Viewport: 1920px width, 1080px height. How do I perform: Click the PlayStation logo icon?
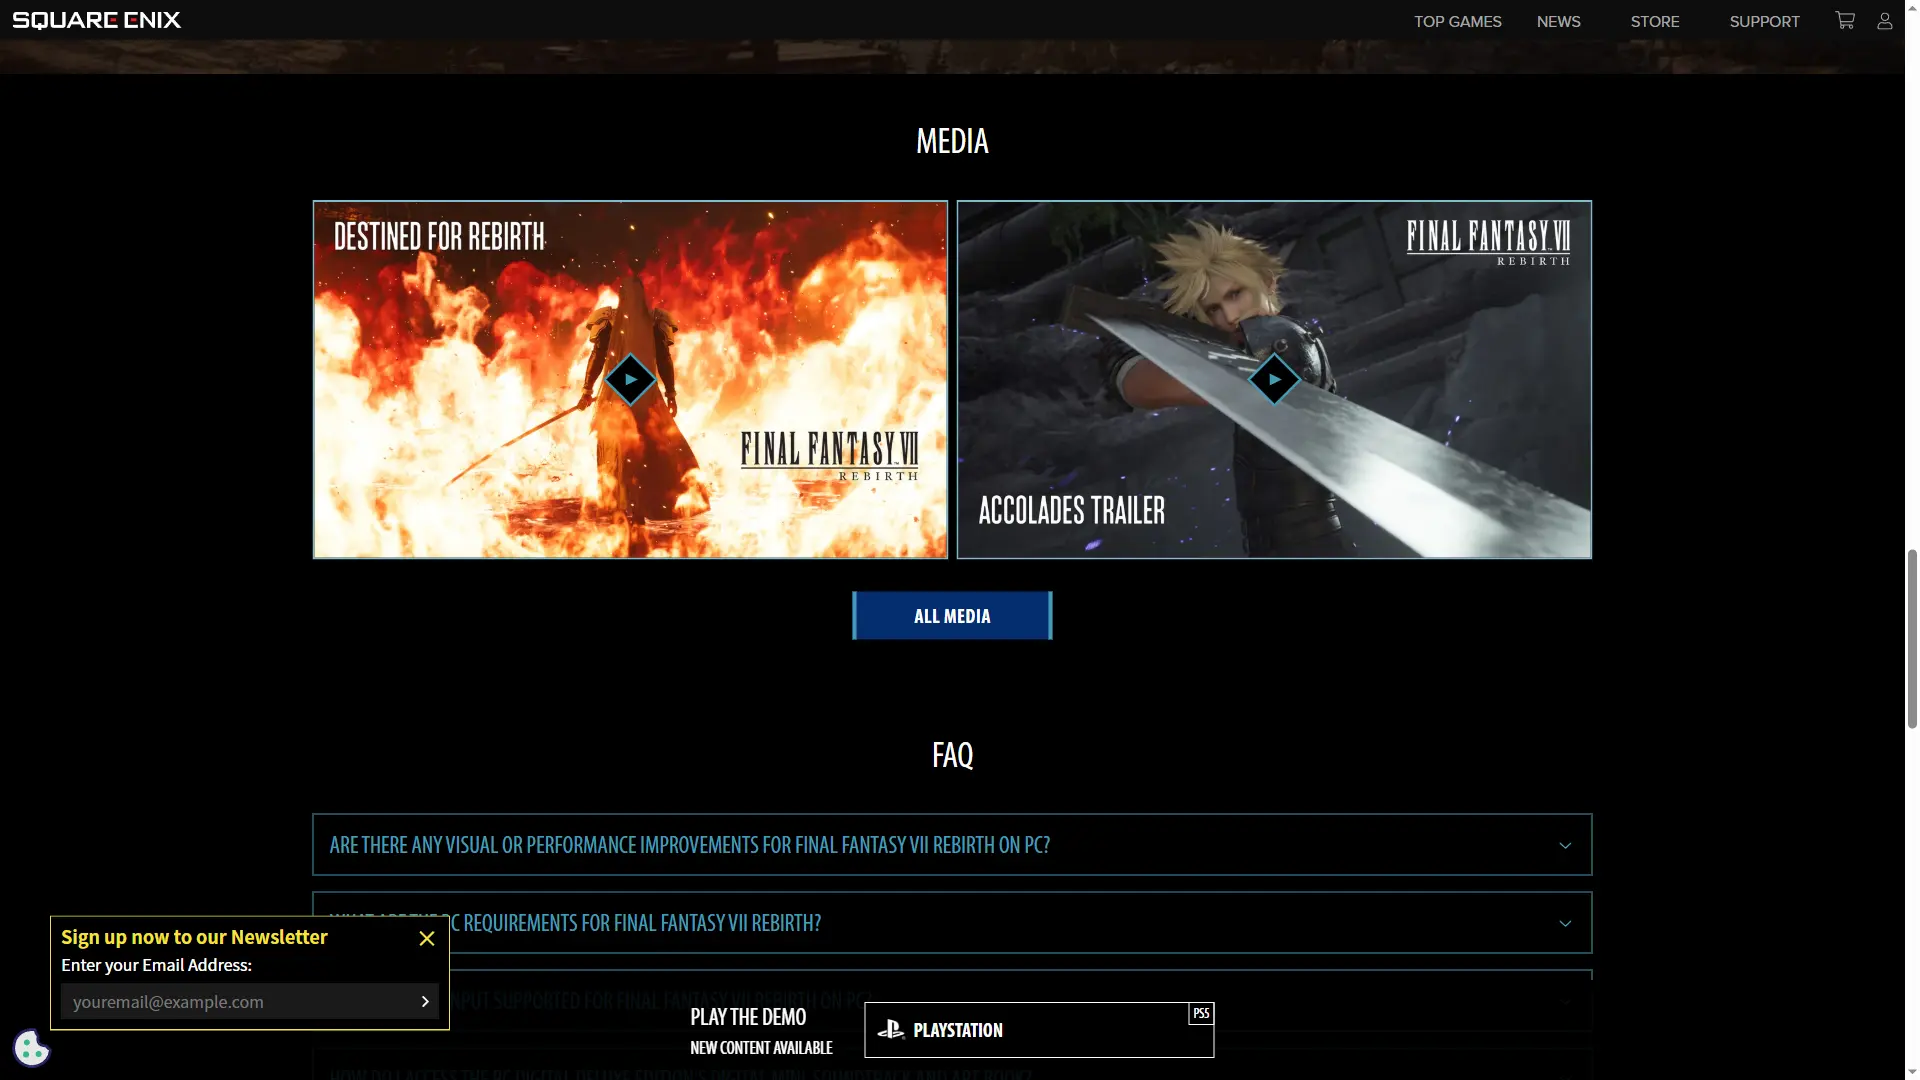890,1029
